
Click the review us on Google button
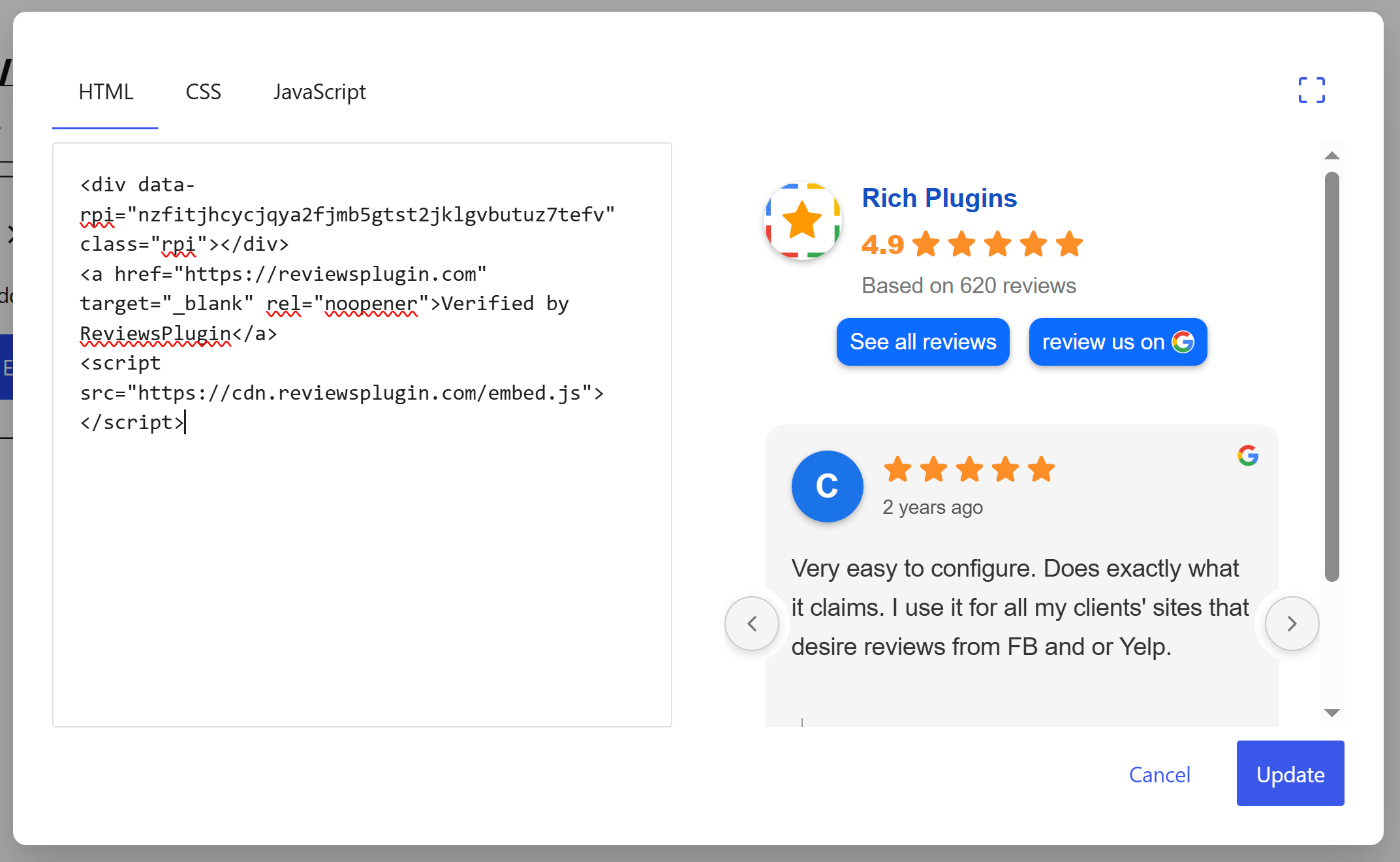pos(1118,342)
